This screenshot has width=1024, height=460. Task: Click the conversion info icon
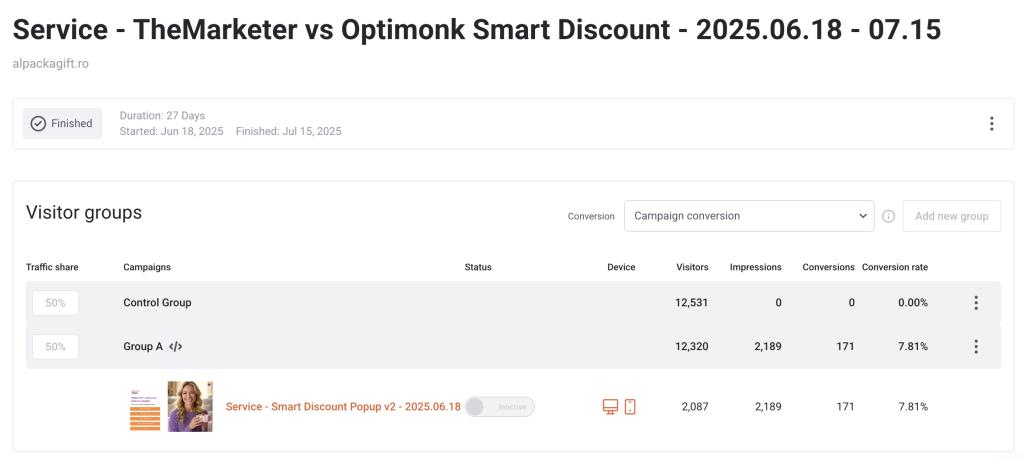888,216
